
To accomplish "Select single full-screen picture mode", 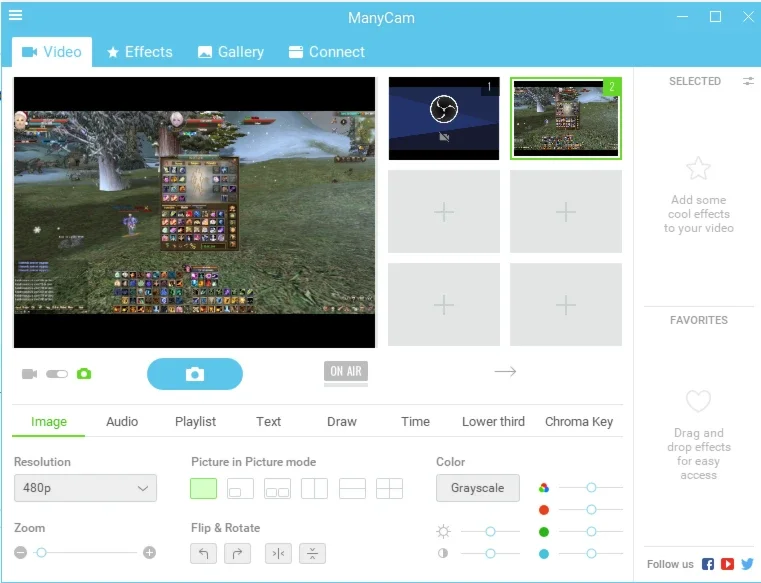I will click(x=203, y=488).
